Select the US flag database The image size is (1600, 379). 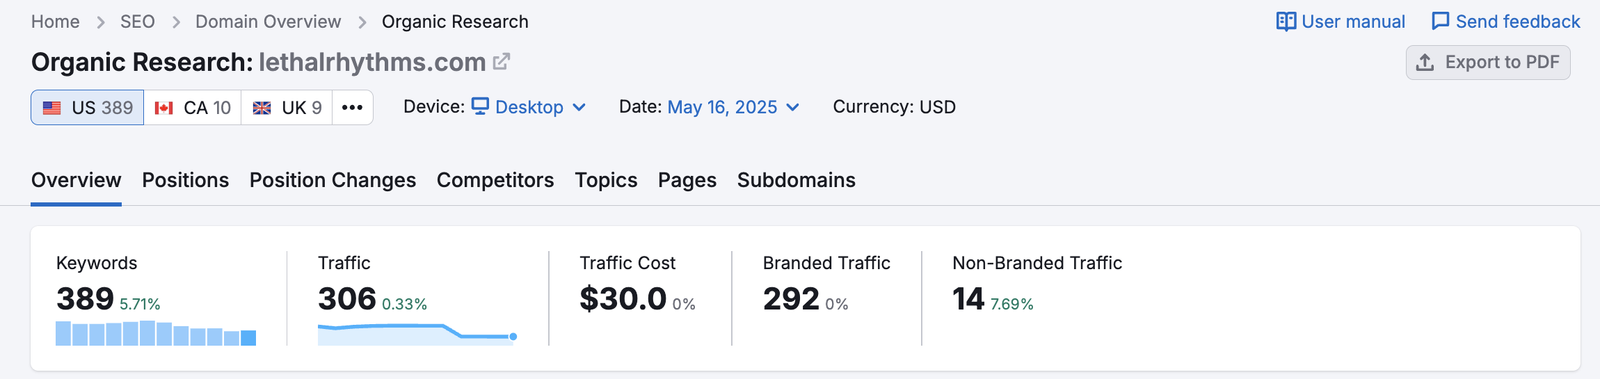(x=88, y=107)
